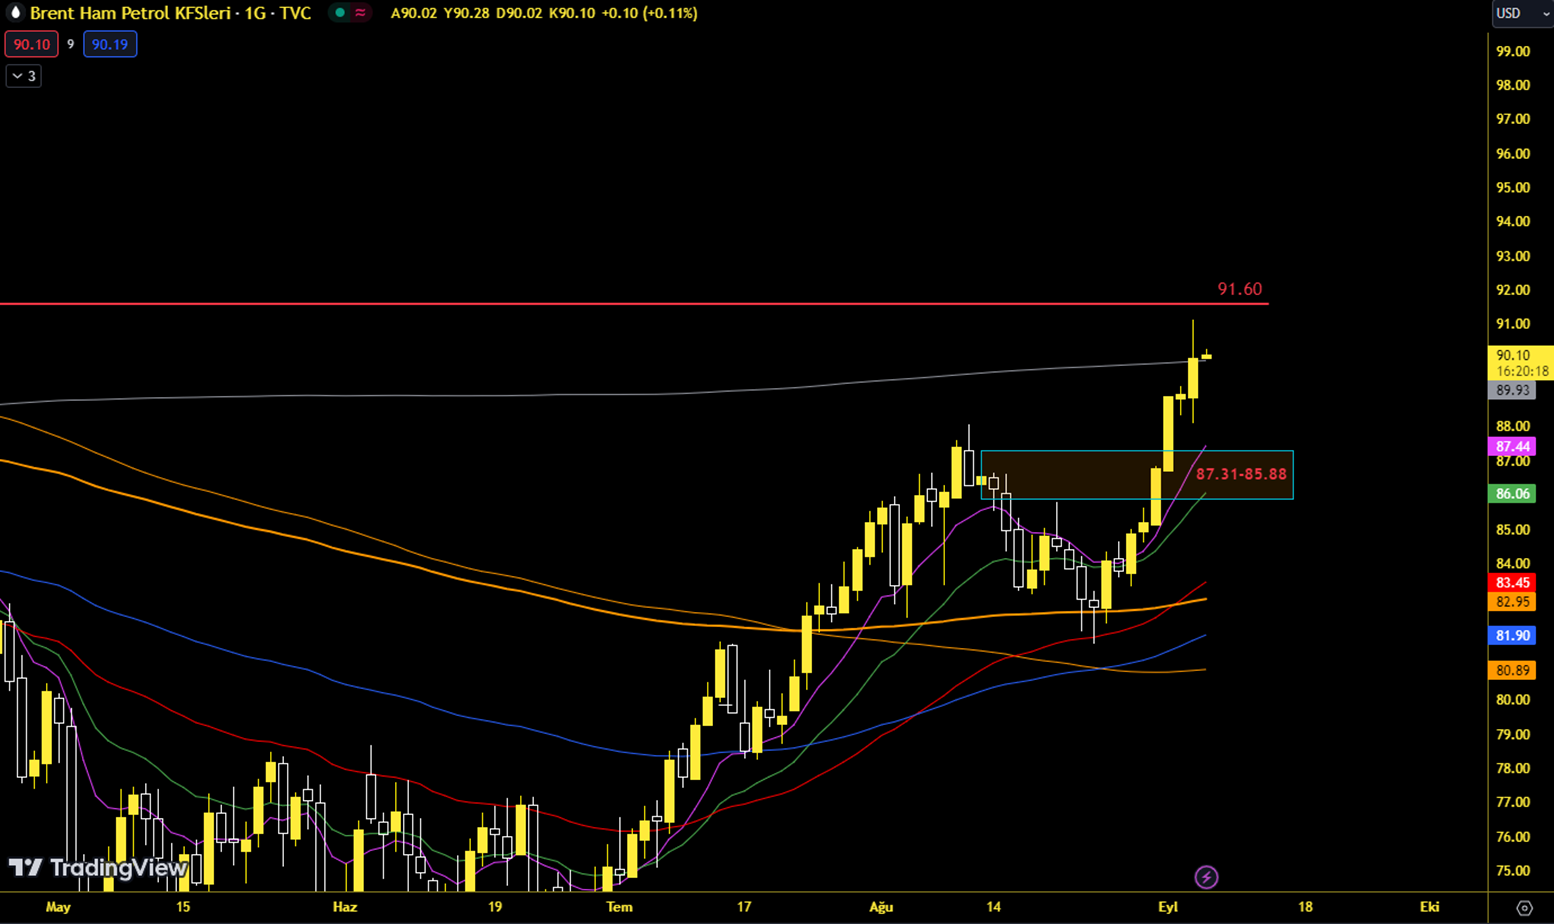Image resolution: width=1554 pixels, height=924 pixels.
Task: Click the Eki label on time axis
Action: [1429, 907]
